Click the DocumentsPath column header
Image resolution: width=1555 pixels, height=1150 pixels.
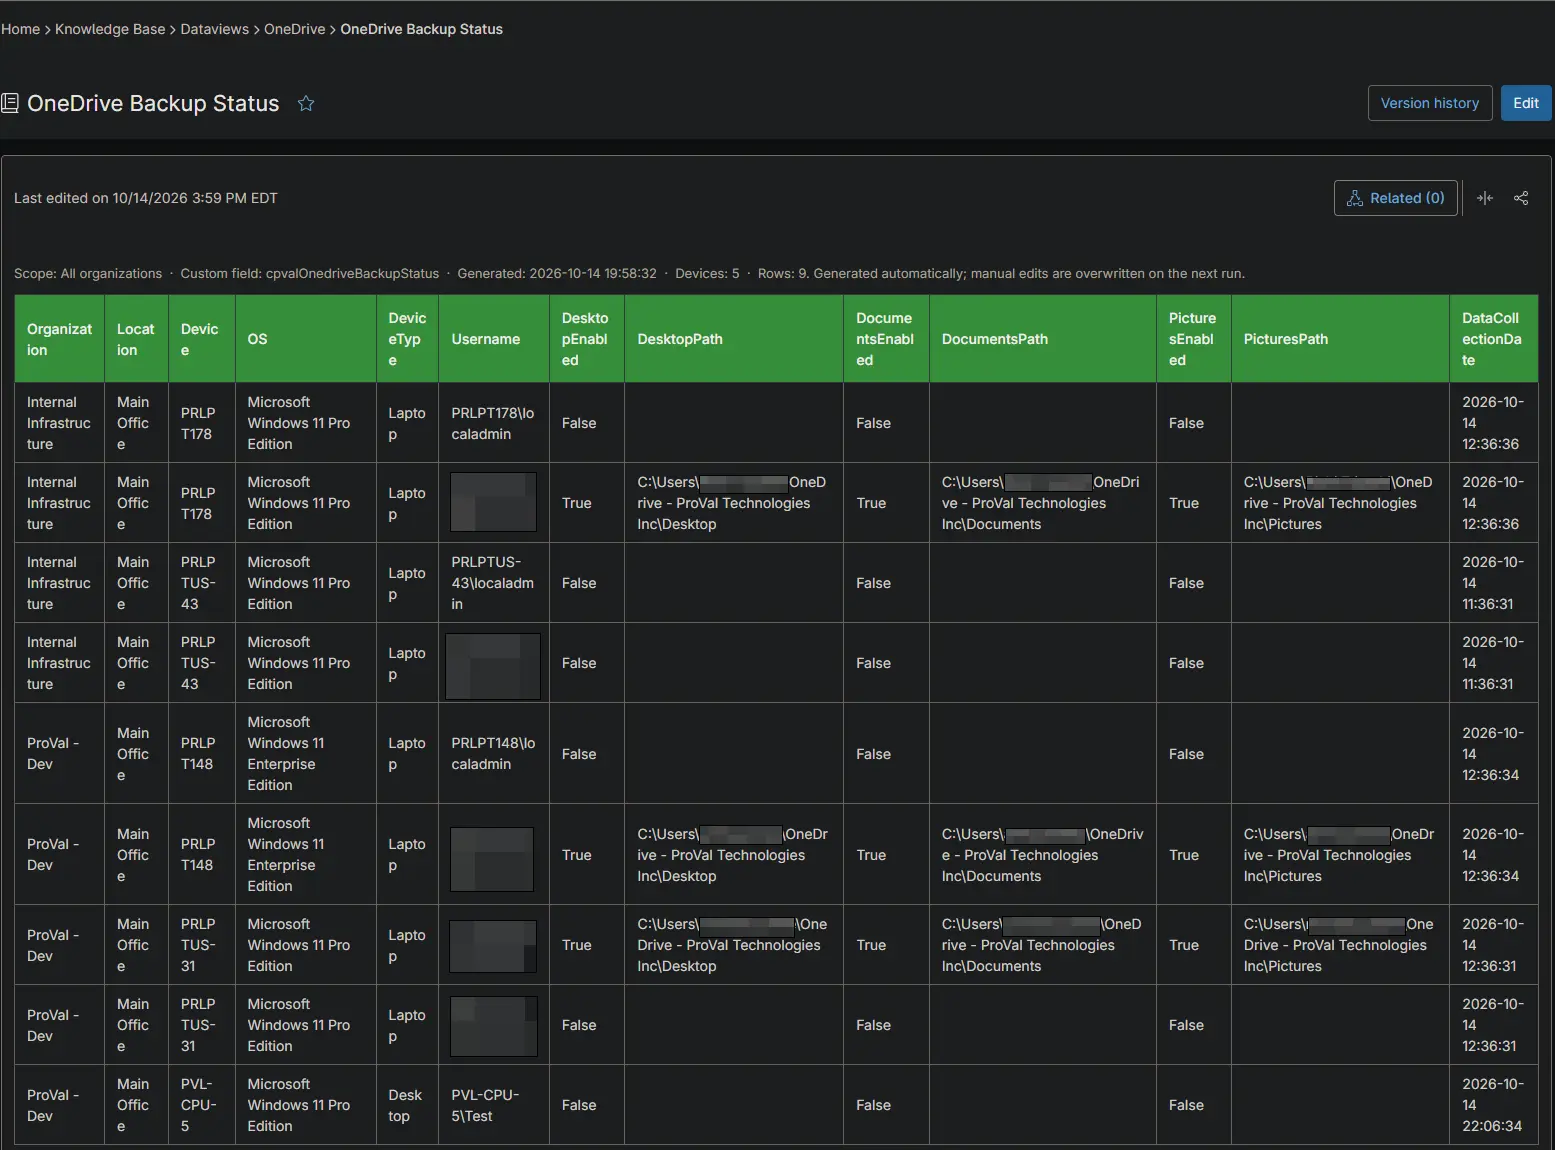click(x=1043, y=339)
